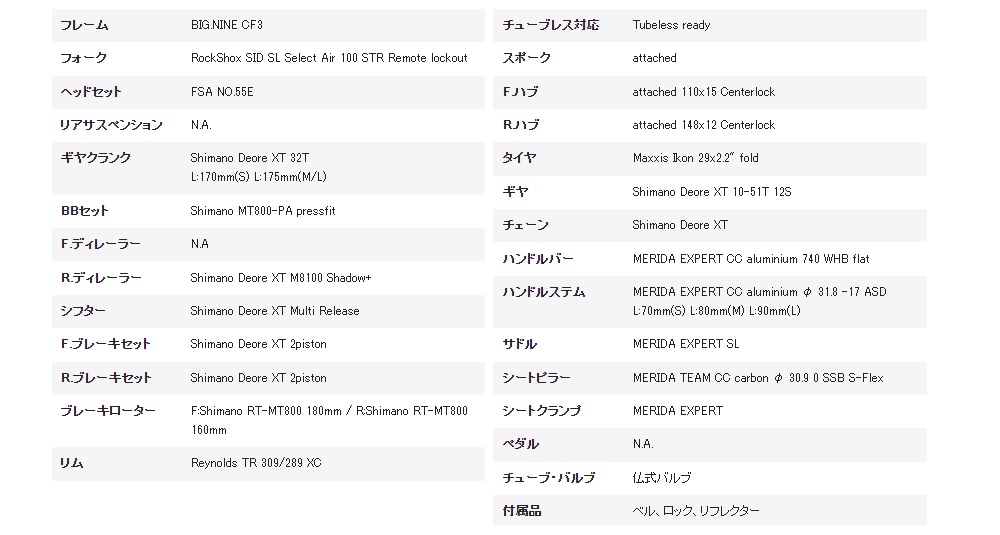Click the Shimano Deore XT Multi Release shifter
Image resolution: width=1000 pixels, height=535 pixels.
[x=275, y=311]
